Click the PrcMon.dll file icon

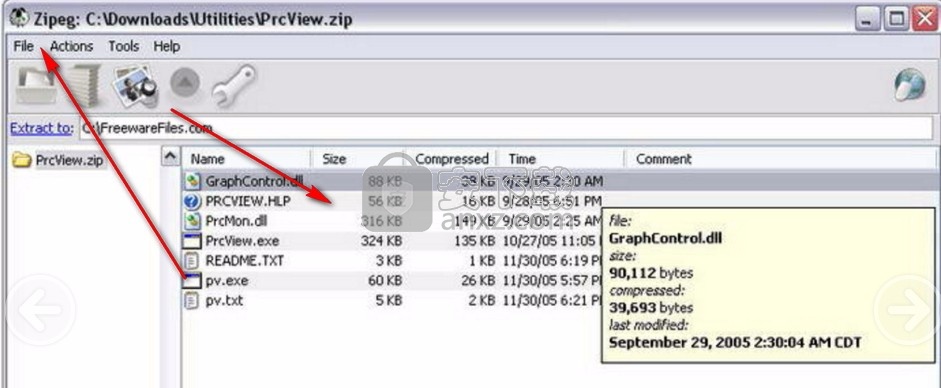tap(192, 221)
